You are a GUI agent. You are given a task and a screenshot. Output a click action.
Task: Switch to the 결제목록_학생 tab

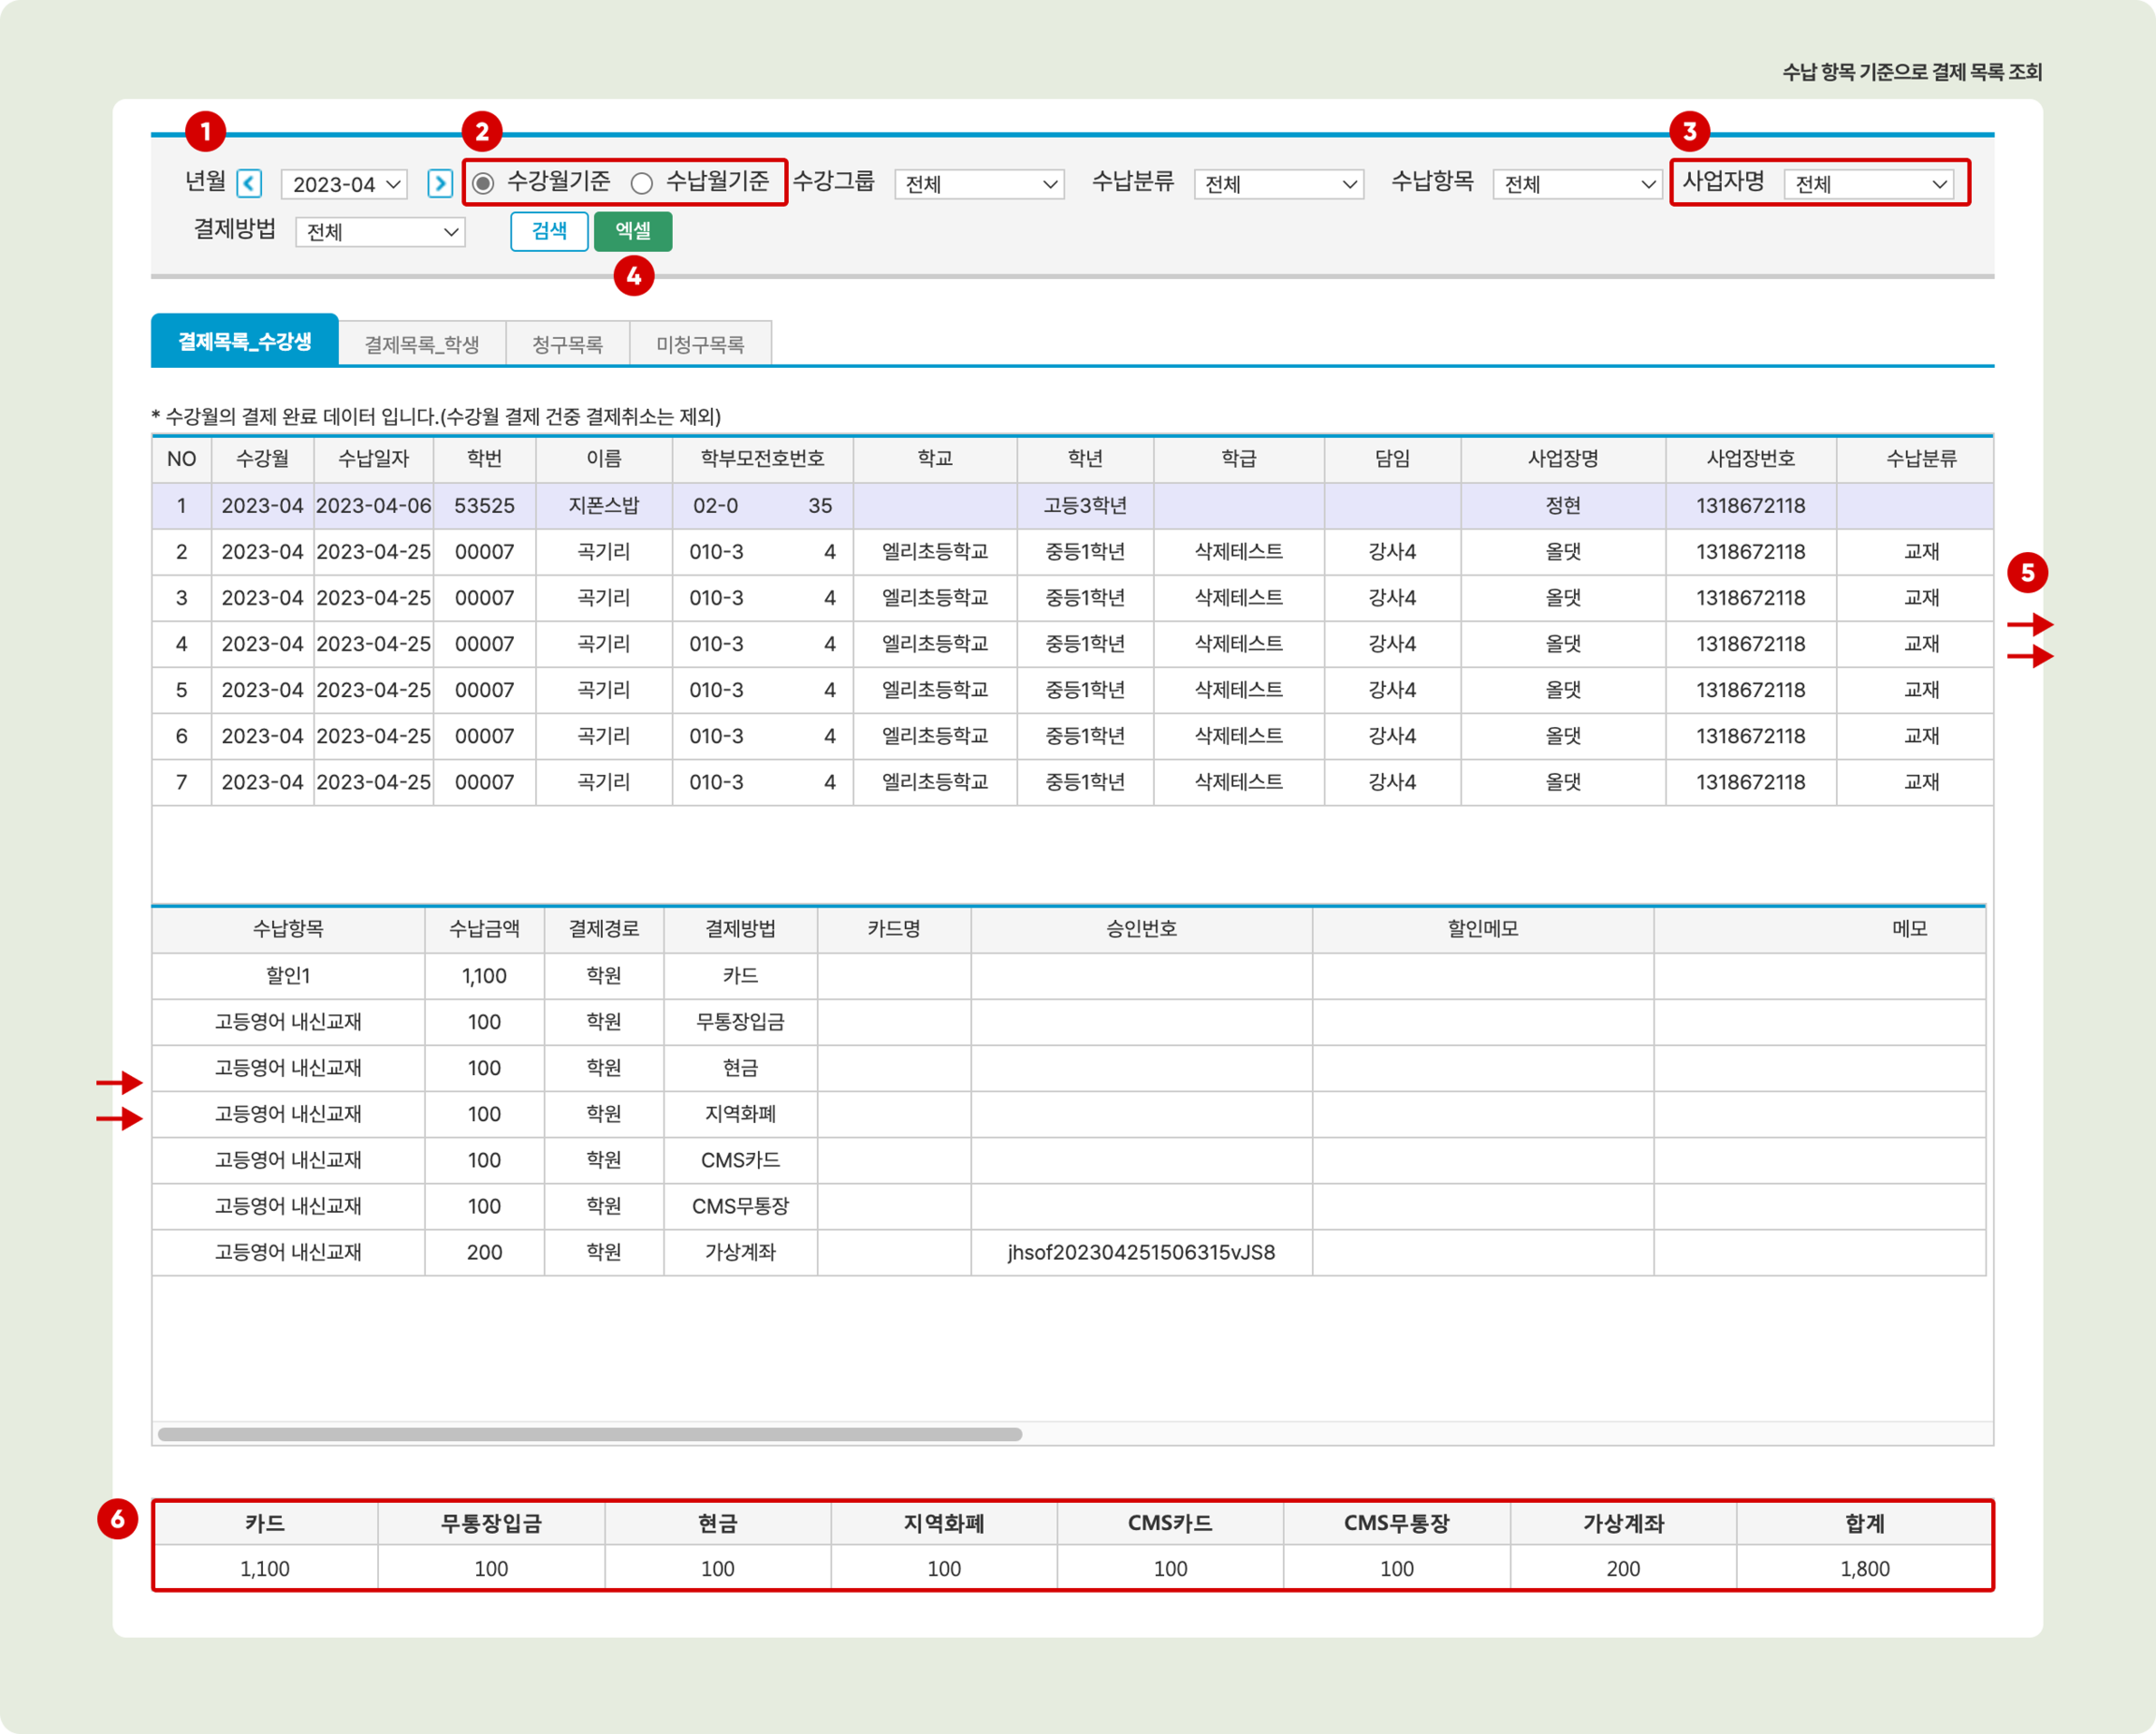click(x=421, y=344)
